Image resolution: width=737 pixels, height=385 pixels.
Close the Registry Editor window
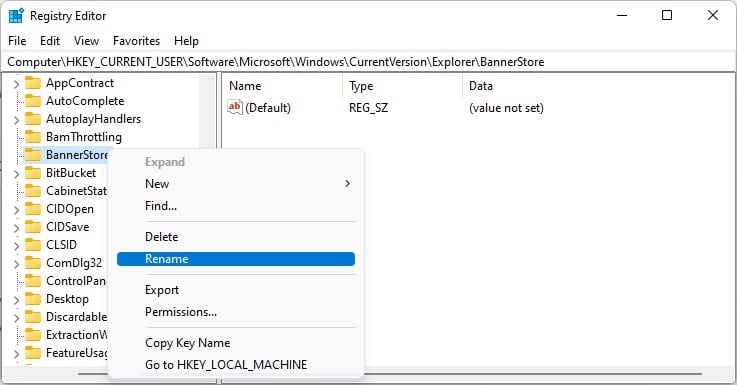713,16
